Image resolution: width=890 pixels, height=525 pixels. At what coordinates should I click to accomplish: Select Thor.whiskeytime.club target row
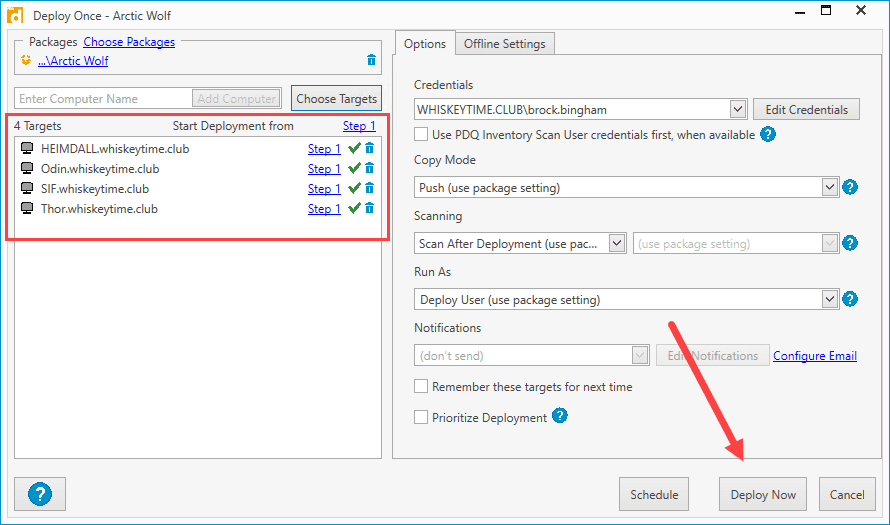[x=198, y=208]
